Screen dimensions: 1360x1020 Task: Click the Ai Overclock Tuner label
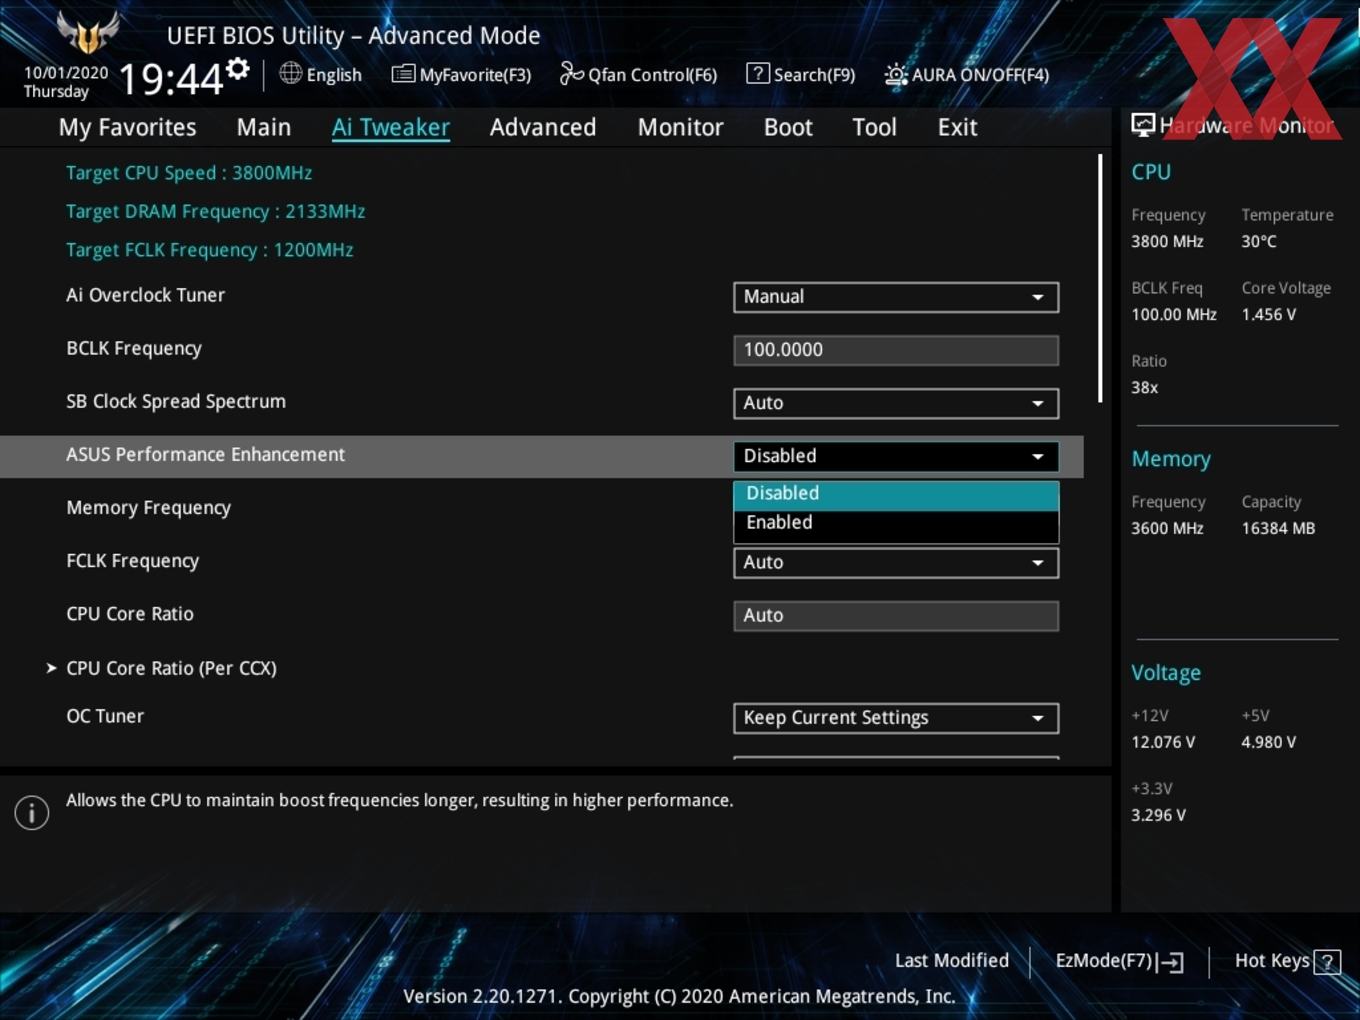pyautogui.click(x=145, y=295)
